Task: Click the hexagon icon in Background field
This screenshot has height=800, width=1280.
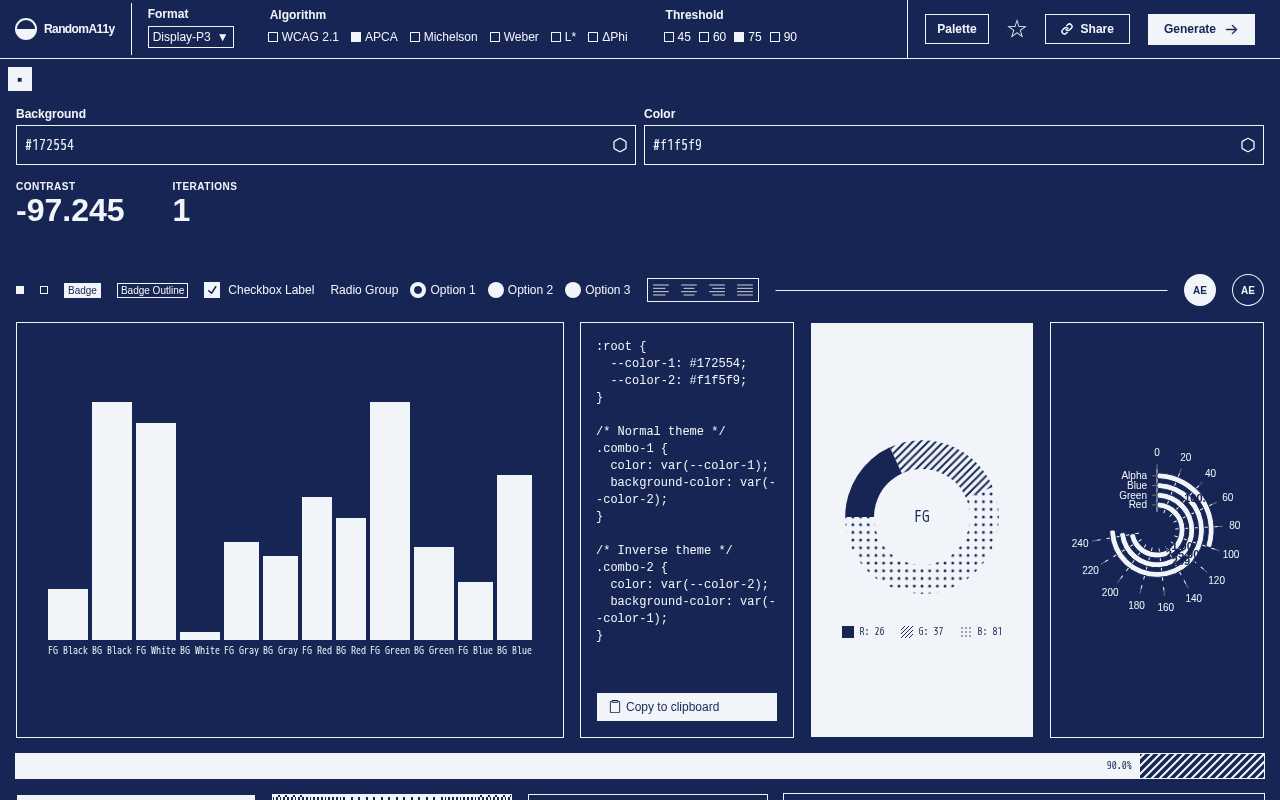Action: click(620, 145)
